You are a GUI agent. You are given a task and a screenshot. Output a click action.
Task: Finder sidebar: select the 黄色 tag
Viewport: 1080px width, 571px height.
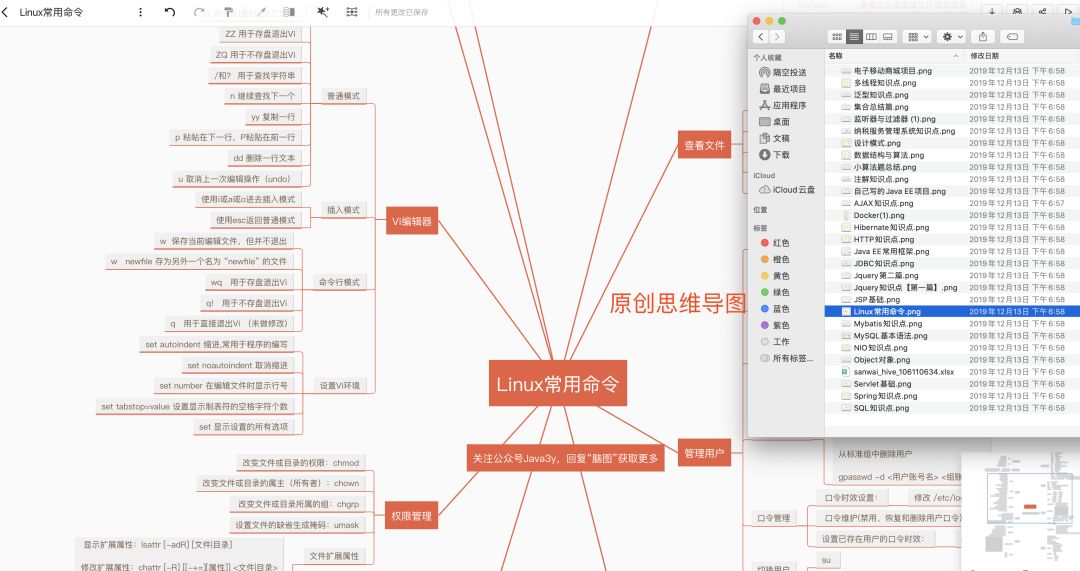tap(775, 276)
